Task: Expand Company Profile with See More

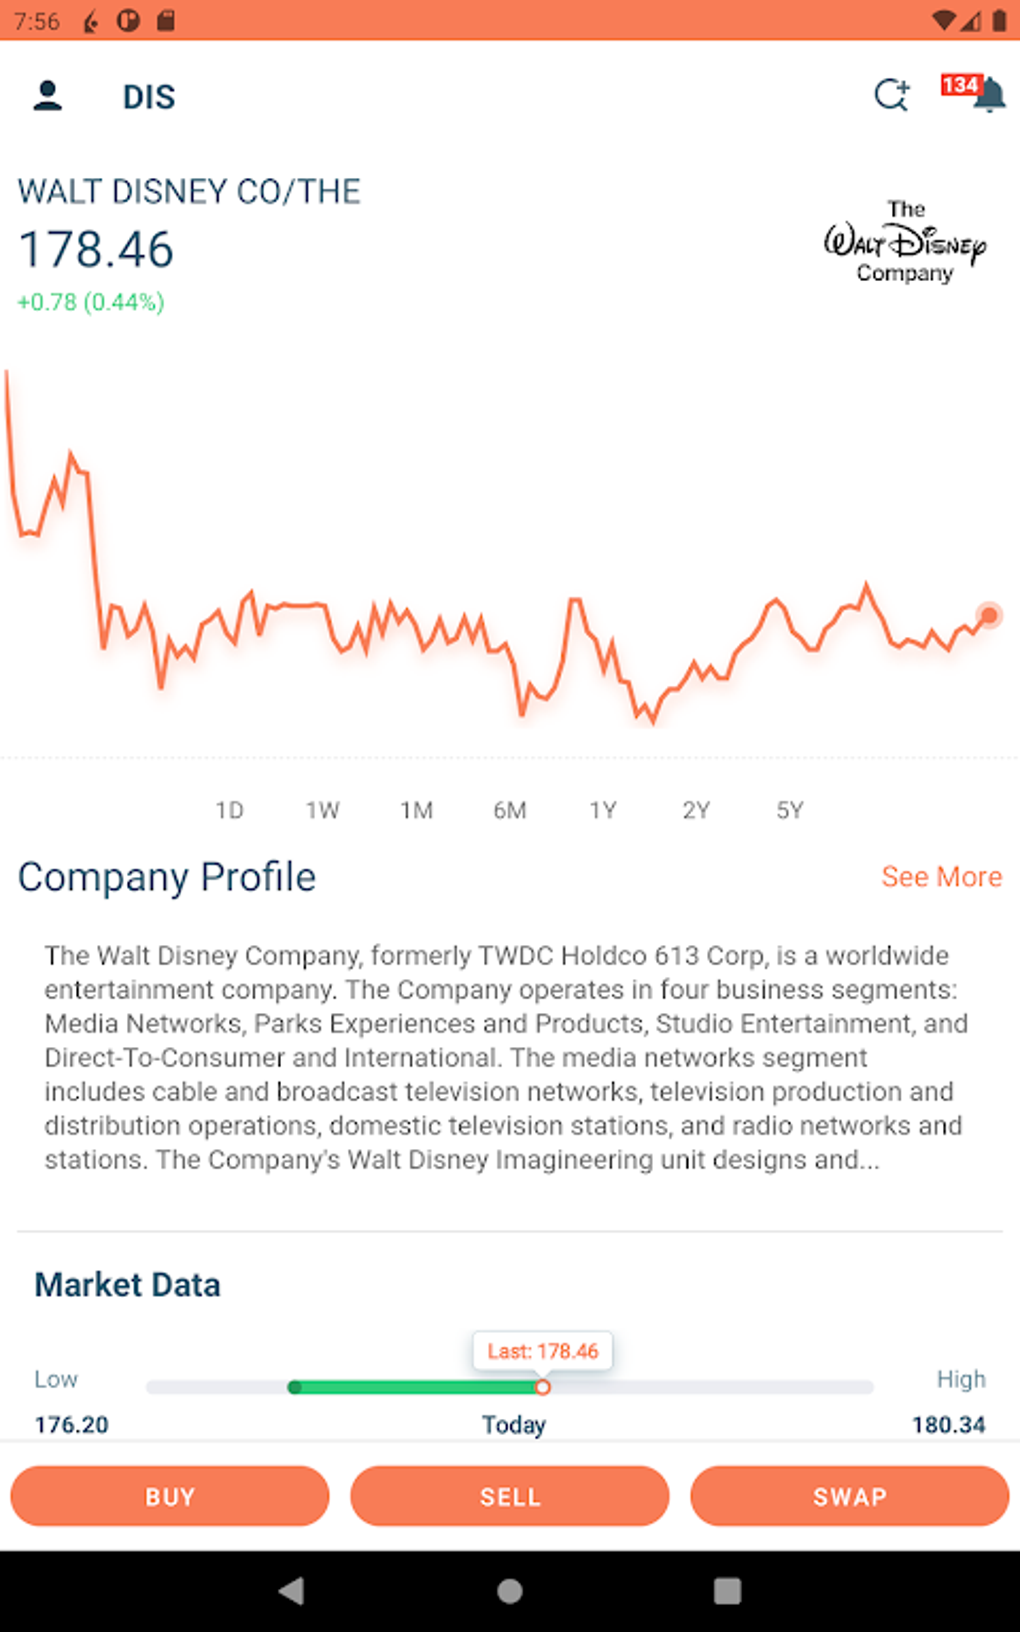Action: click(x=941, y=877)
